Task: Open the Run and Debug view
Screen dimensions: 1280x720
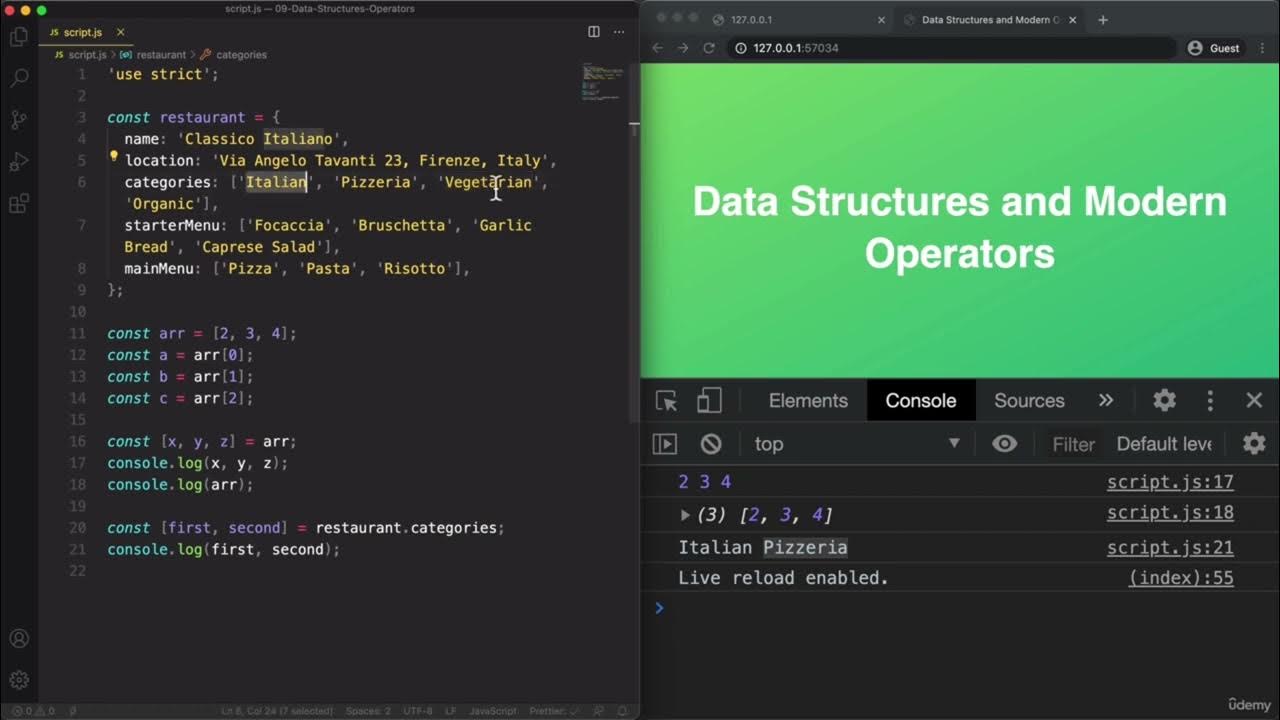Action: click(x=19, y=162)
